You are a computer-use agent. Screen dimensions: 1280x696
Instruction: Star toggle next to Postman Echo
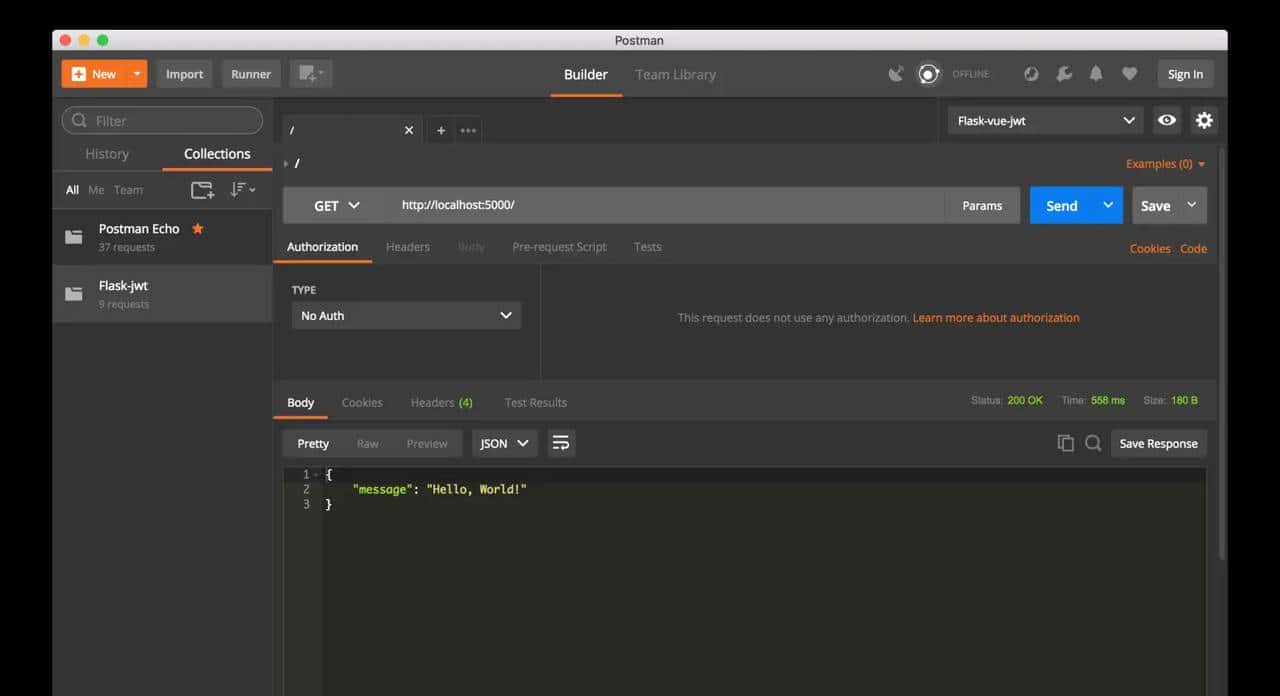coord(197,229)
